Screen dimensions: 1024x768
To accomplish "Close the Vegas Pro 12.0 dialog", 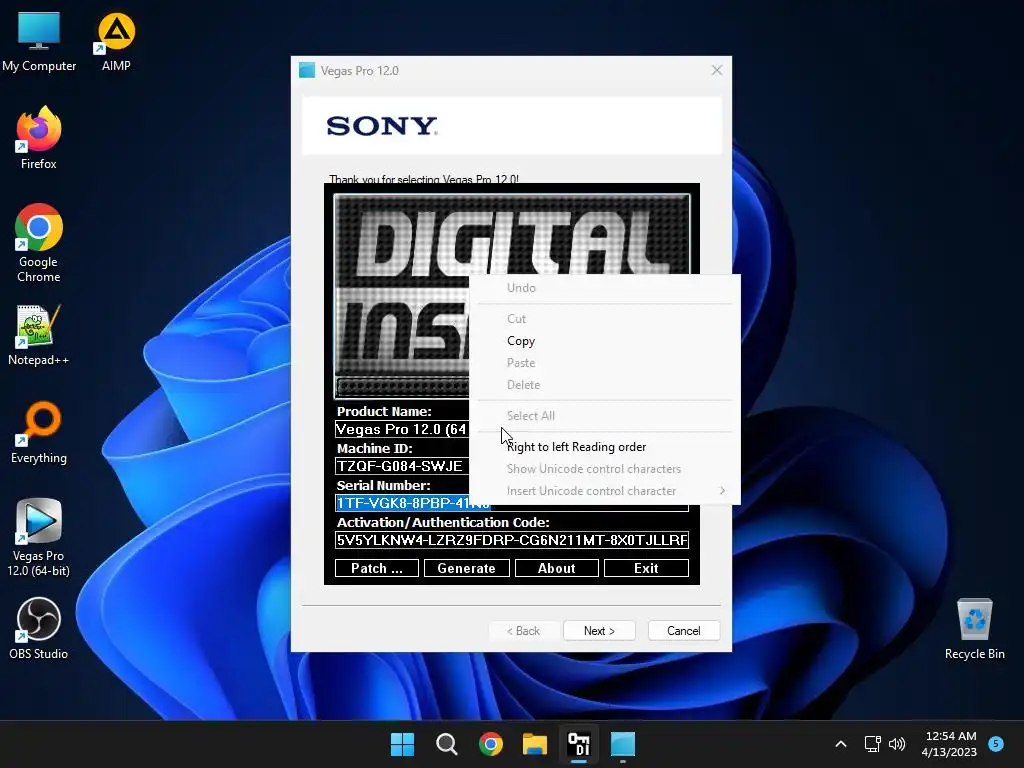I will pos(716,71).
